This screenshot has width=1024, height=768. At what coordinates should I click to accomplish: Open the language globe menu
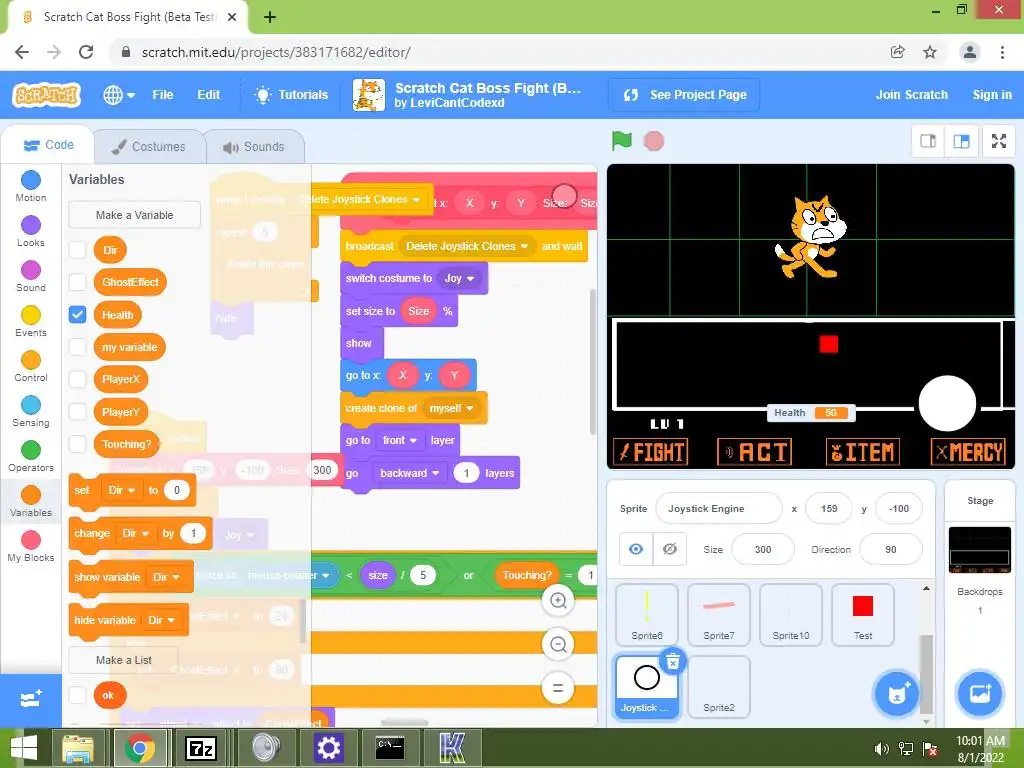pos(119,95)
